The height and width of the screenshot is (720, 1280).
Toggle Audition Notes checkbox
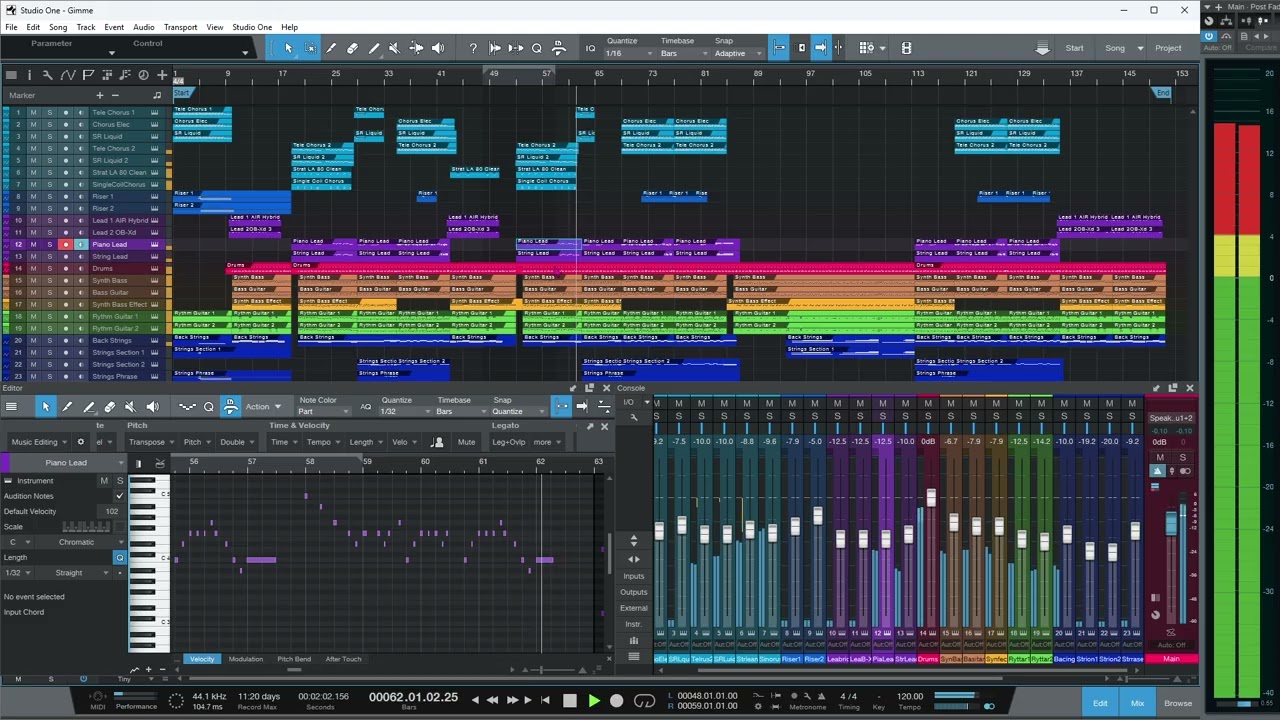[120, 496]
